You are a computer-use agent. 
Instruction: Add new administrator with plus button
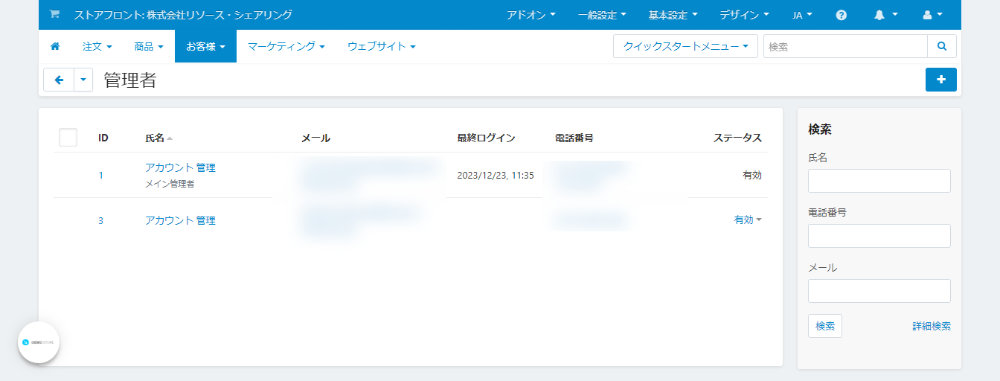coord(941,80)
